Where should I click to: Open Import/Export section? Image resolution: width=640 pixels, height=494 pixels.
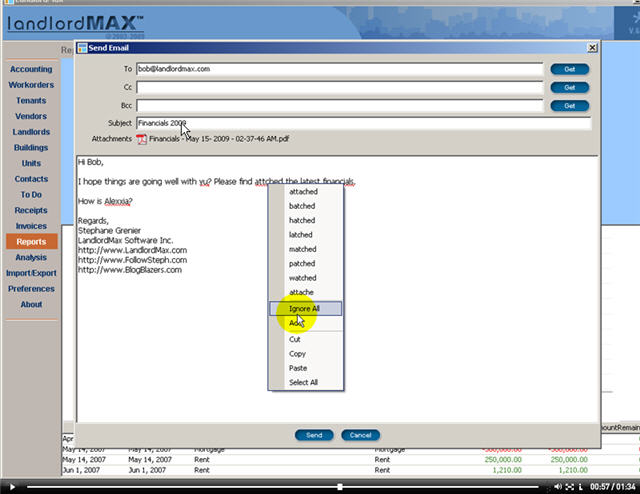pos(31,273)
